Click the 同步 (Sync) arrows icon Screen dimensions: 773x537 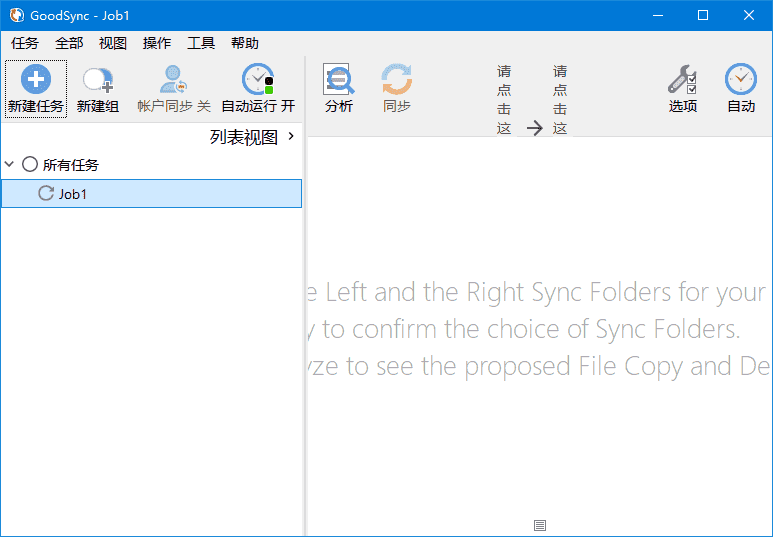tap(397, 80)
